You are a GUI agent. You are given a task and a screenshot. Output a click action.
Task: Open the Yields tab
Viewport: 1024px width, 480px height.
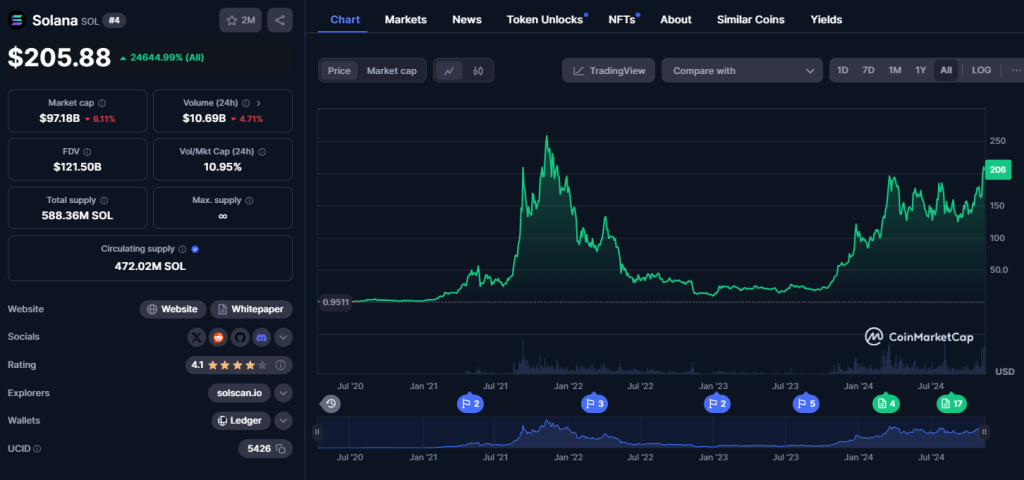[826, 20]
